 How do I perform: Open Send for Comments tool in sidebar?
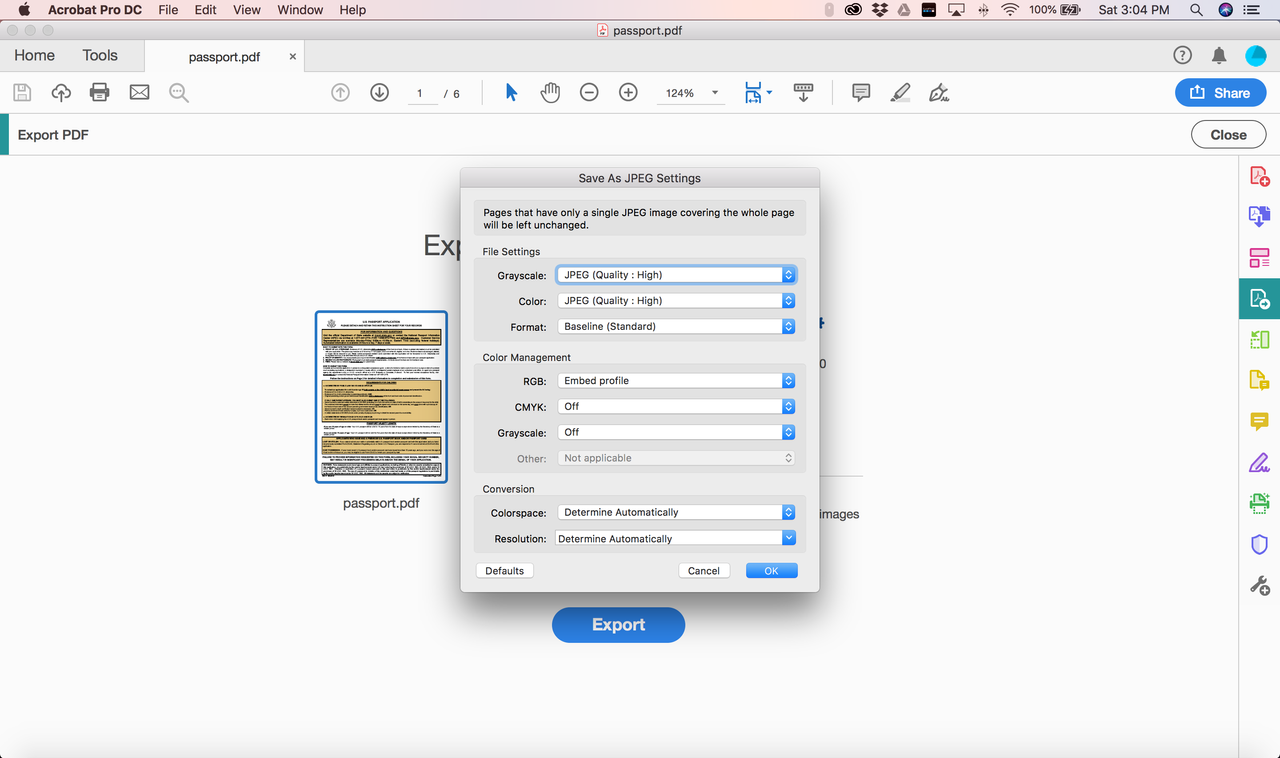[1259, 380]
